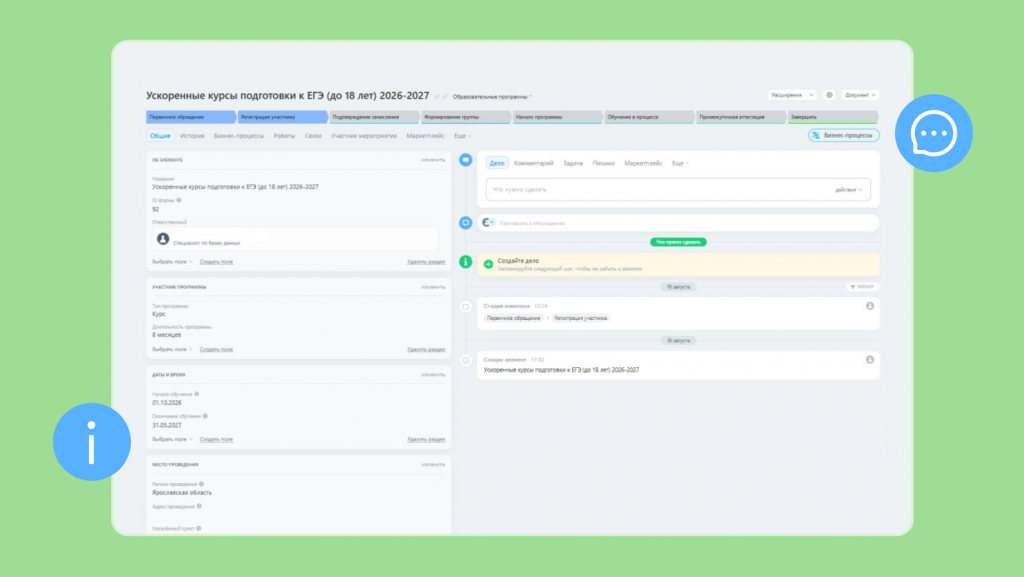The image size is (1024, 577).
Task: Select the Комментарий tab in the activity panel
Action: [x=534, y=163]
